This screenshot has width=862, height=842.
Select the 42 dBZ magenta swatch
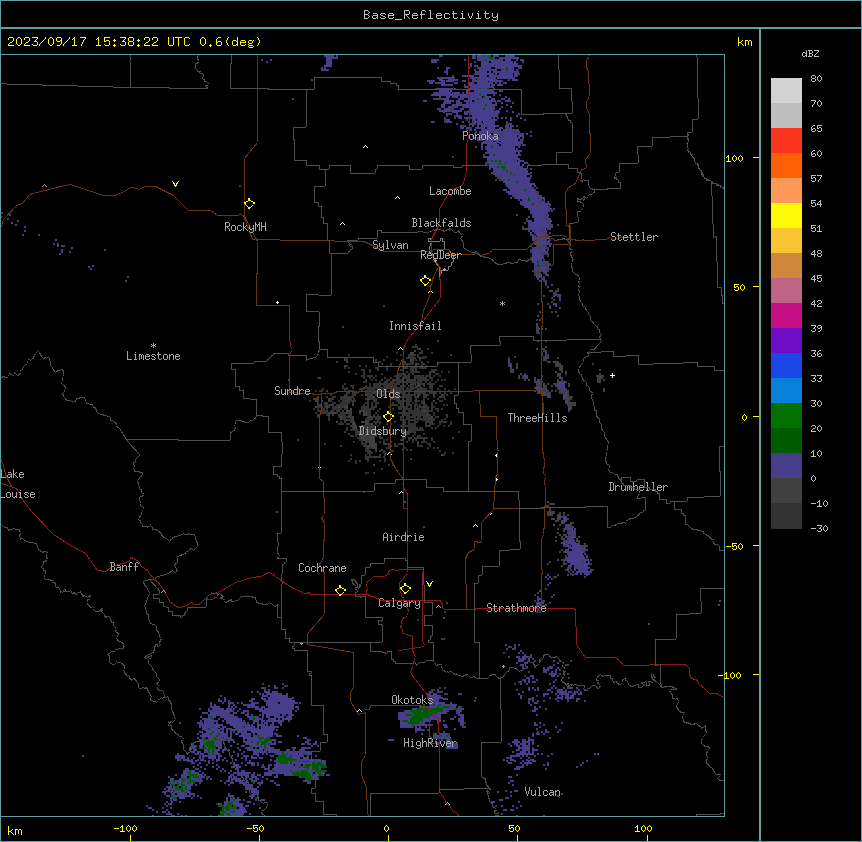[x=786, y=315]
